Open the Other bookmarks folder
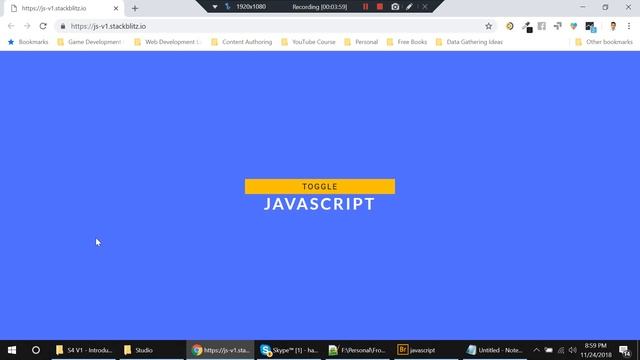Screen dimensions: 640x360 click(604, 42)
